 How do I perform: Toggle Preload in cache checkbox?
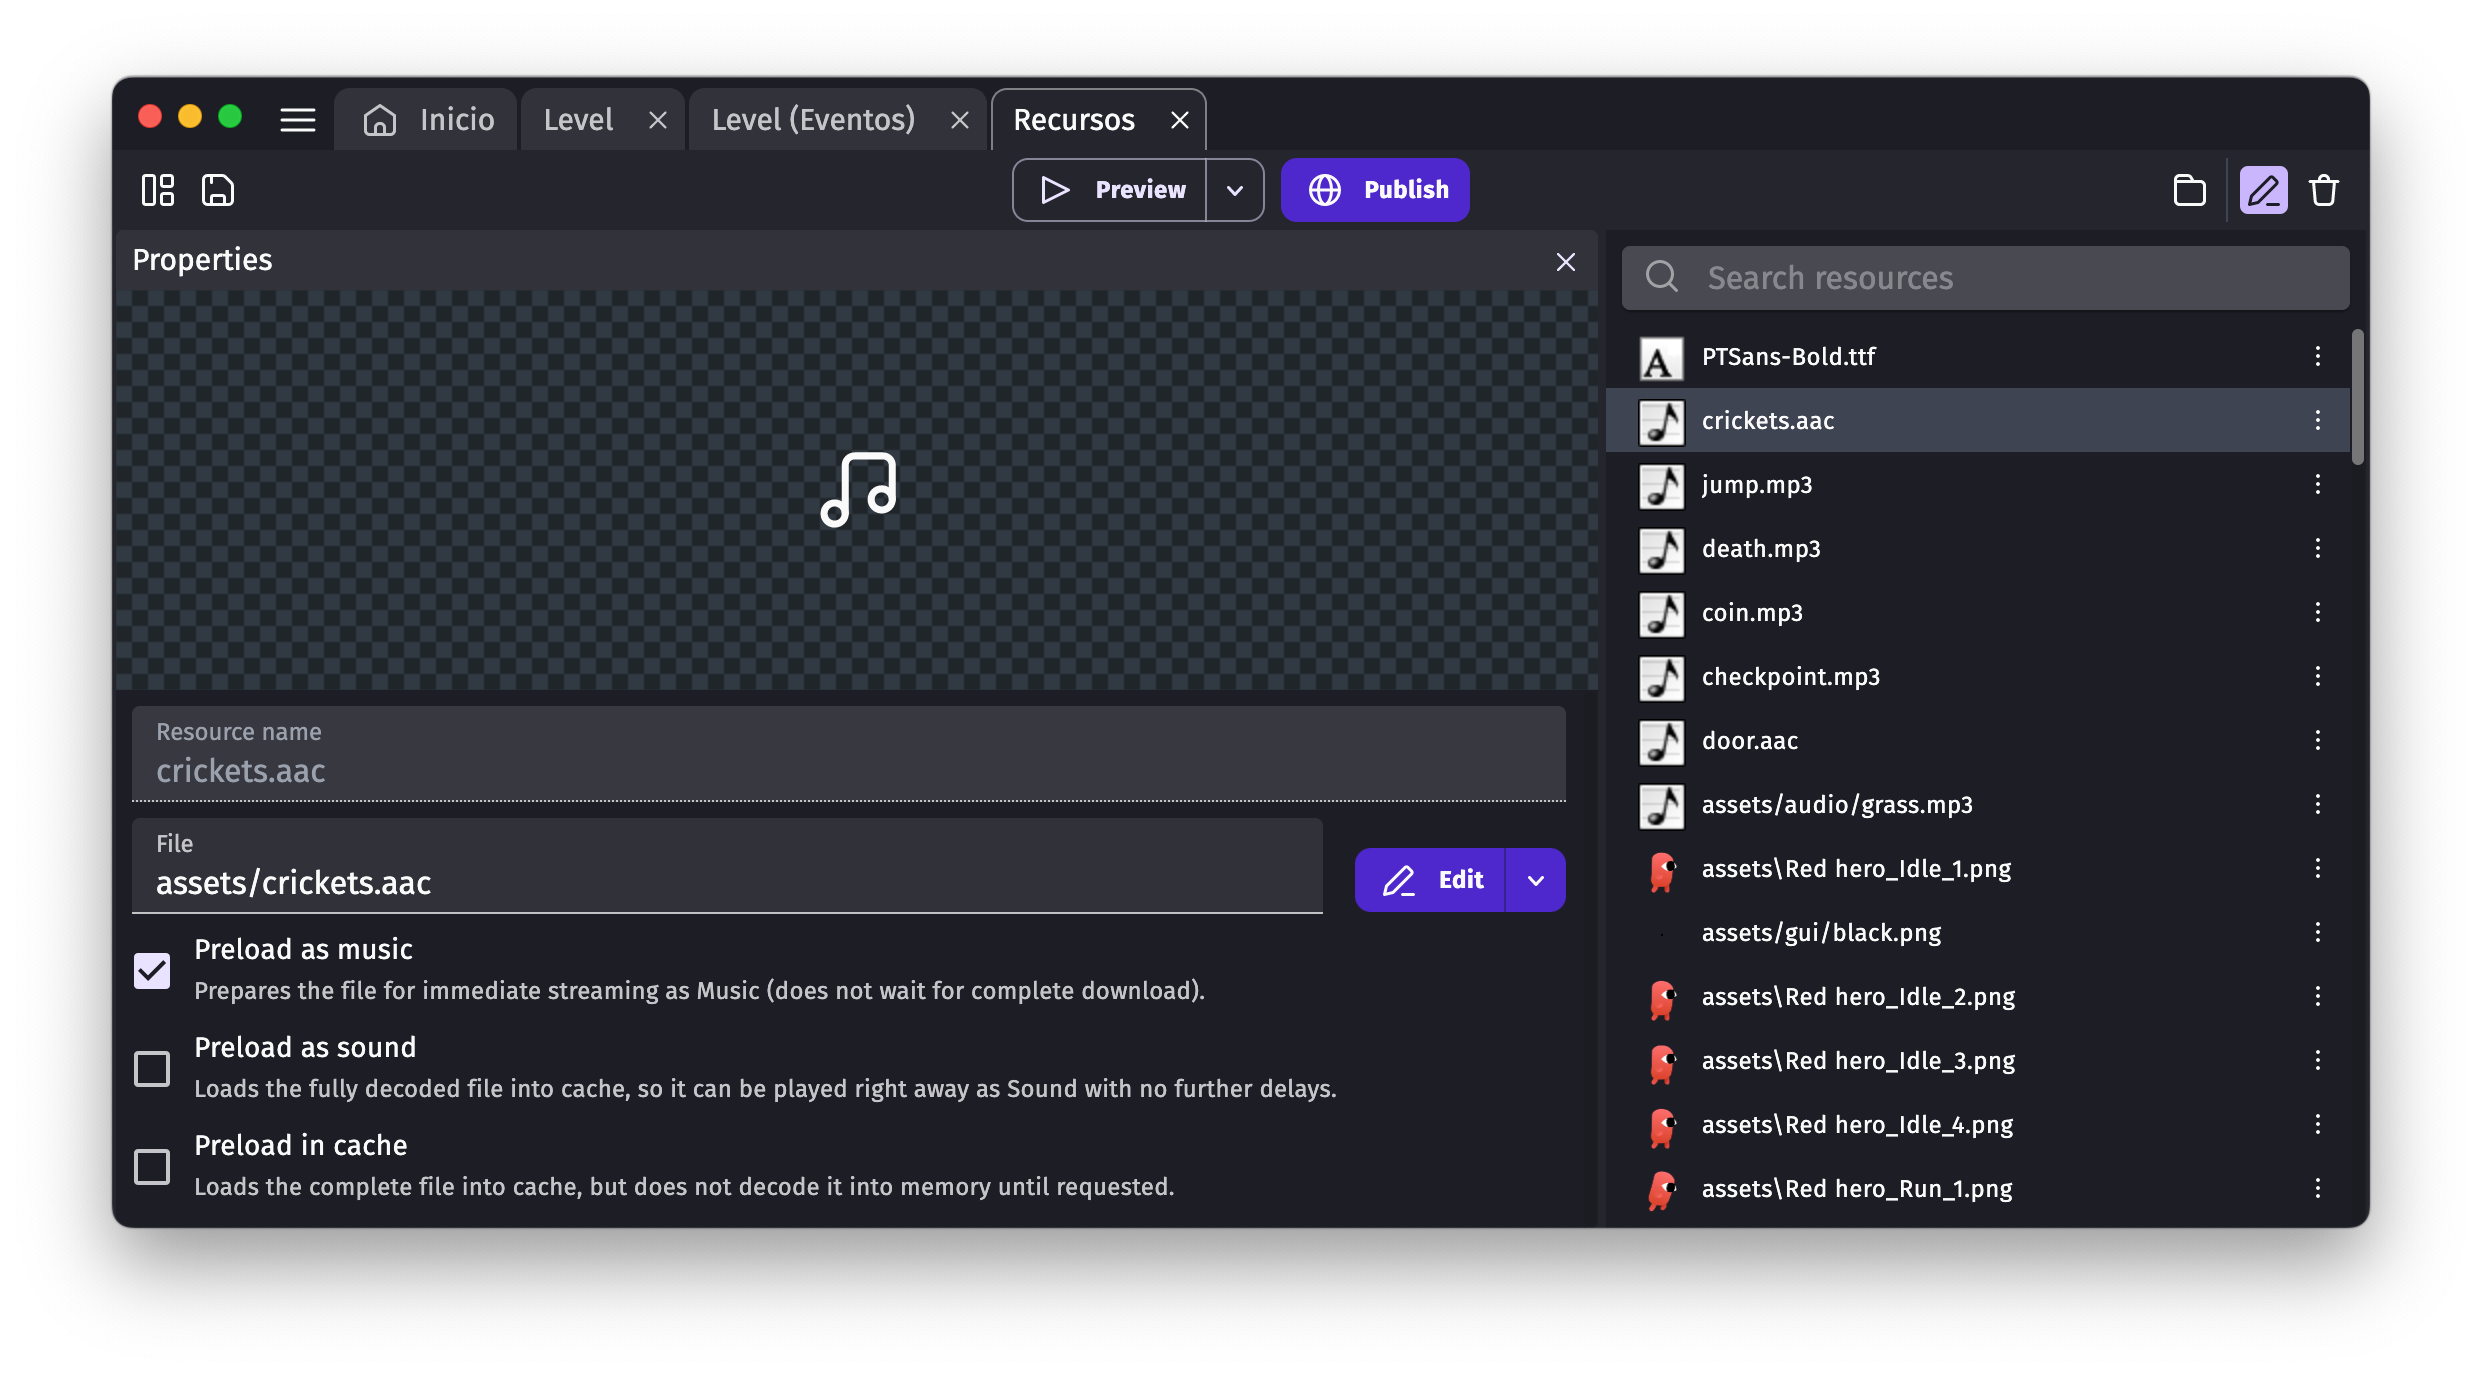(x=151, y=1164)
